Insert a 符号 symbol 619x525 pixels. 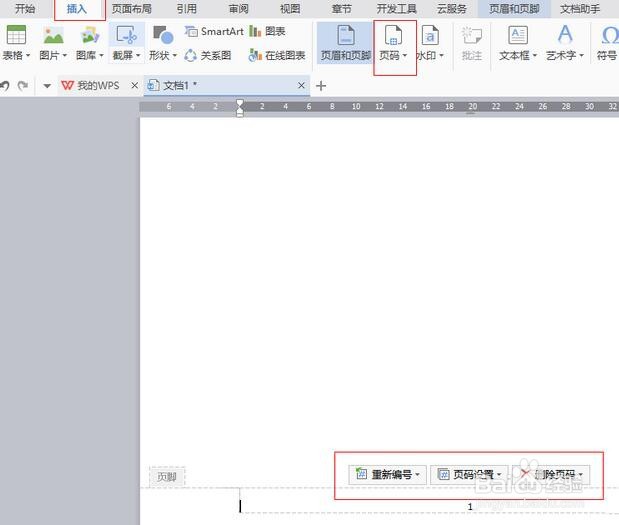point(608,43)
